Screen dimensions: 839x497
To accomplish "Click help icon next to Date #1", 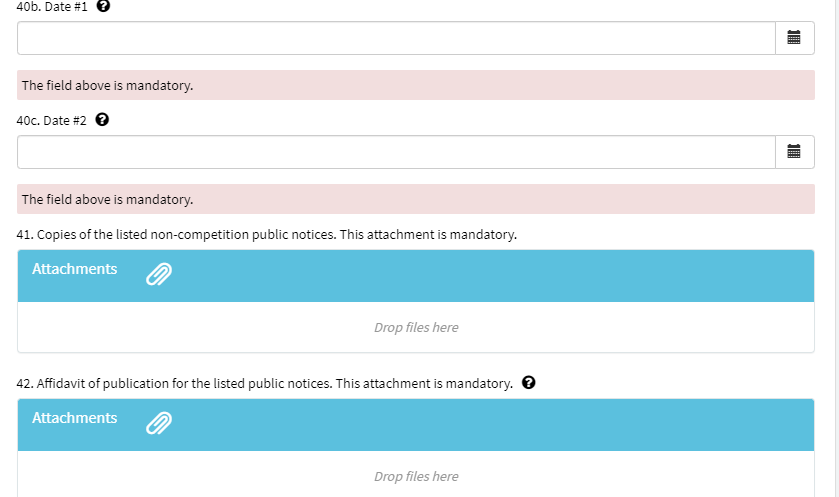I will click(x=103, y=6).
